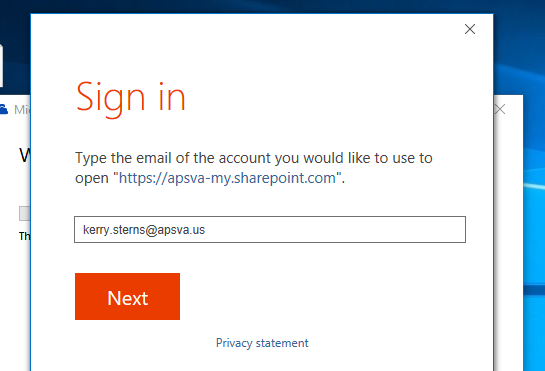The height and width of the screenshot is (371, 545).
Task: Click the orange Sign in heading
Action: 131,97
